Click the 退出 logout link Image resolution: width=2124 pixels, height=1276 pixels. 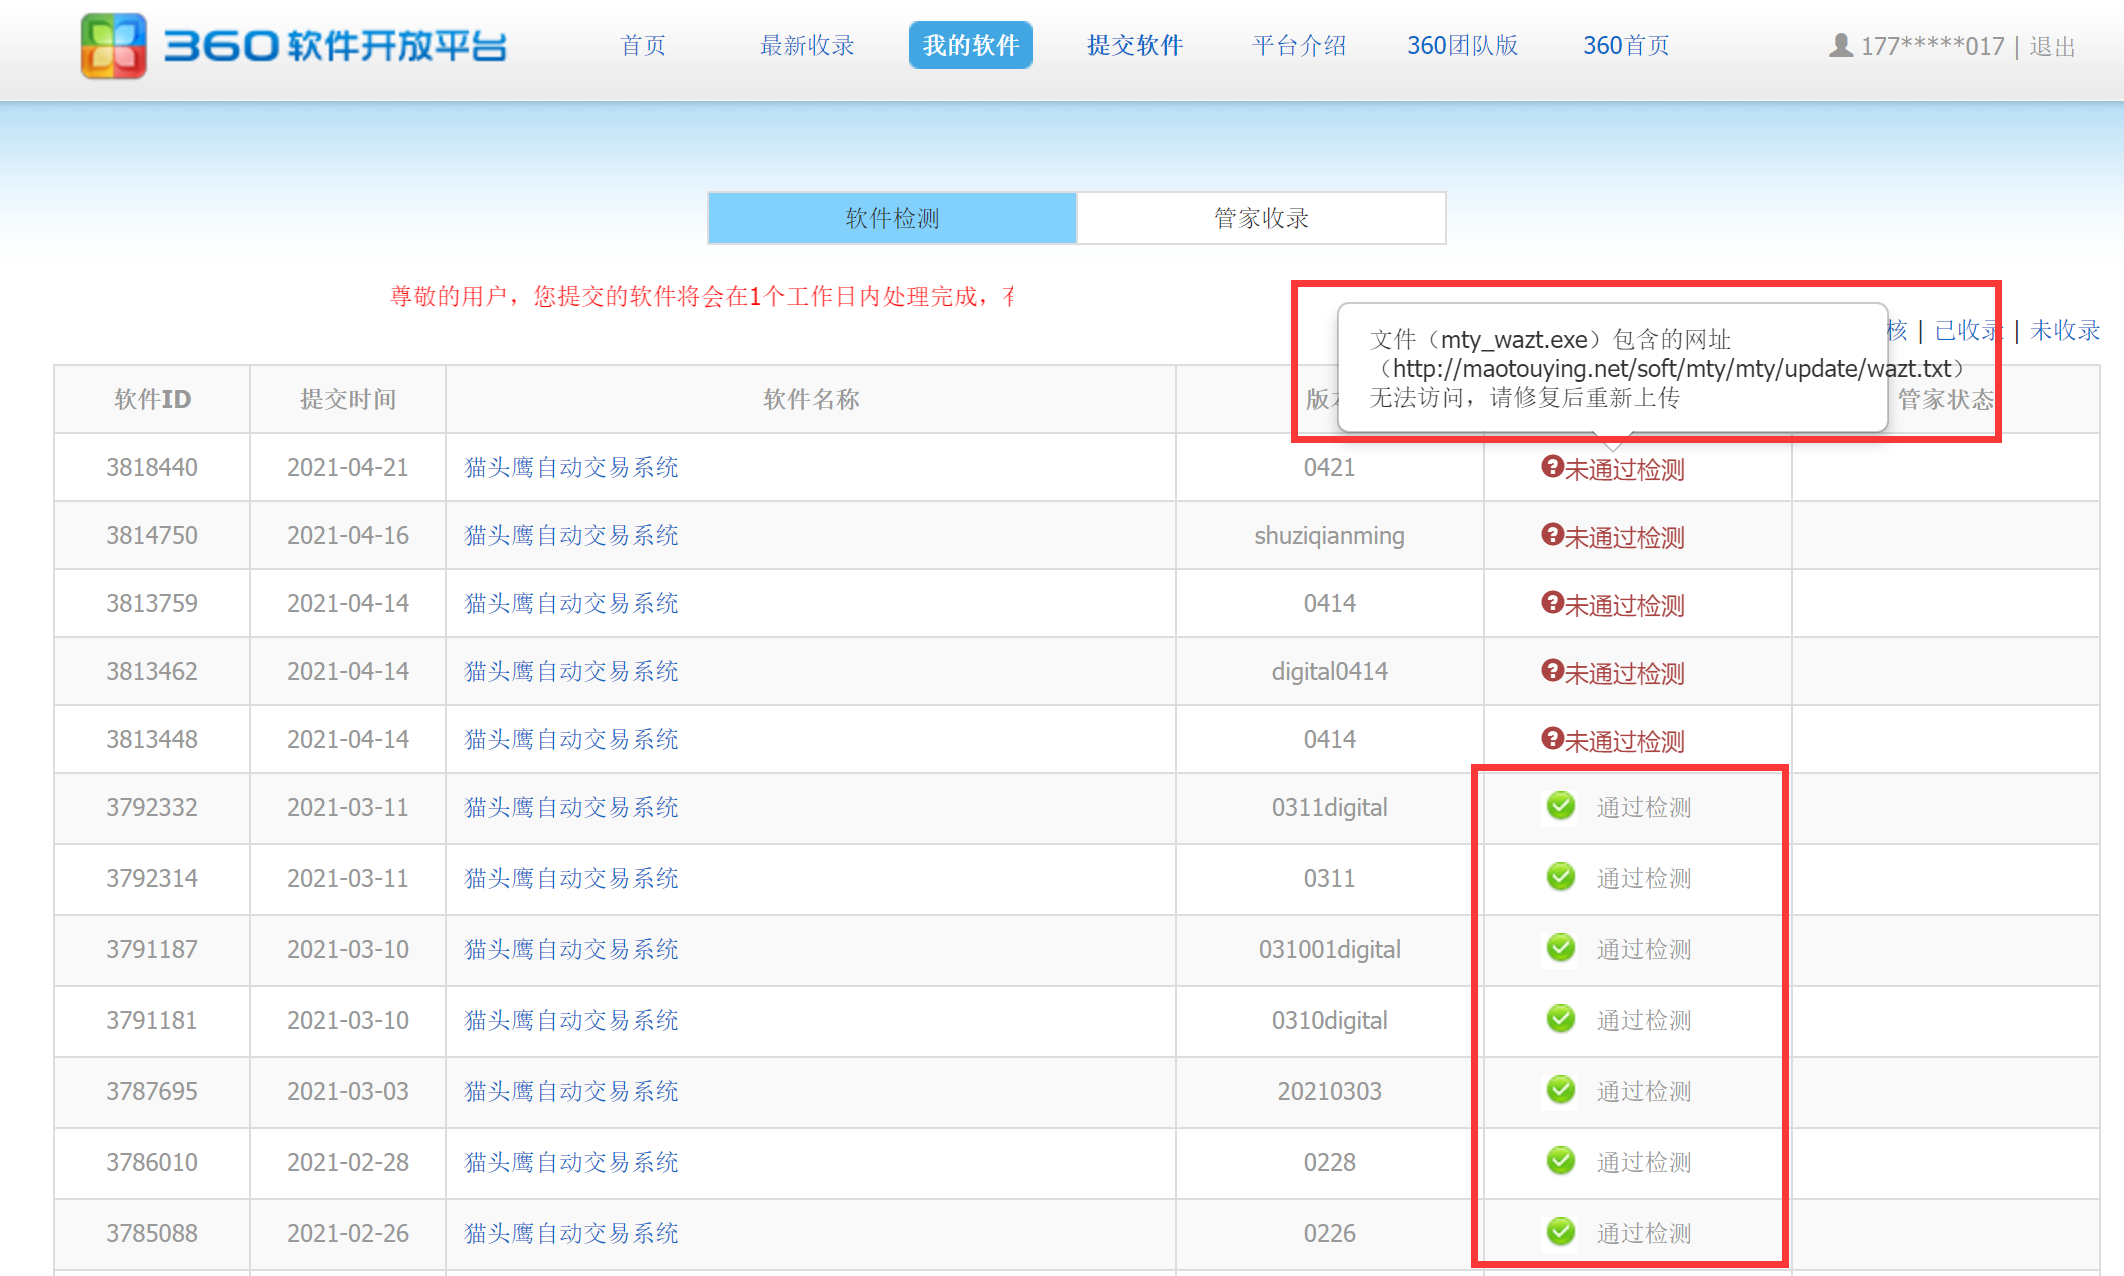click(2052, 46)
